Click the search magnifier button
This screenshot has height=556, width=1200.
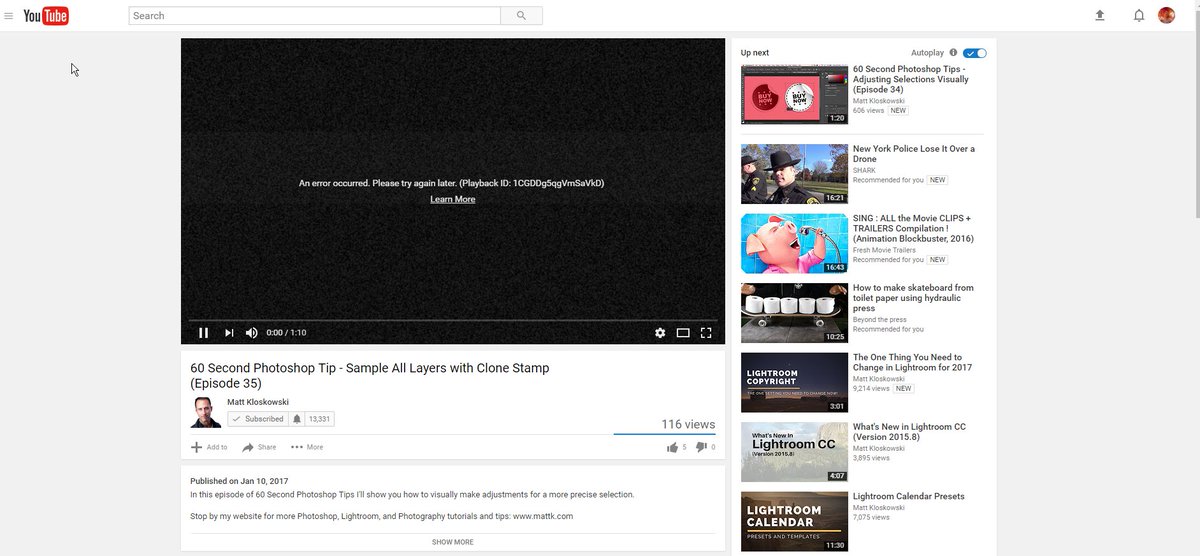521,16
